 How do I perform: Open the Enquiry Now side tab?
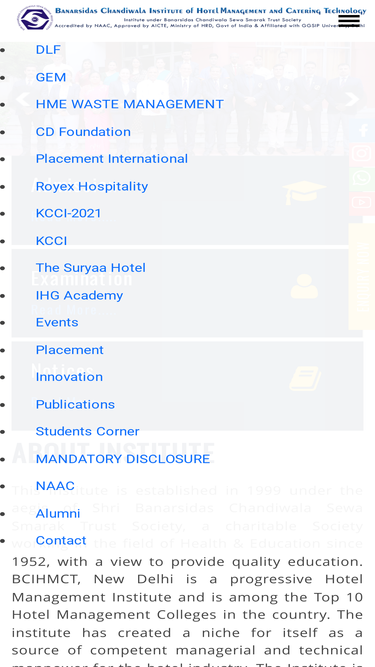pos(362,276)
